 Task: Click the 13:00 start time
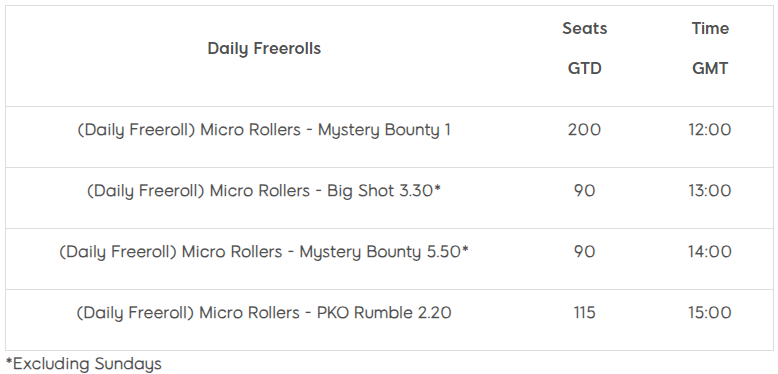[710, 191]
